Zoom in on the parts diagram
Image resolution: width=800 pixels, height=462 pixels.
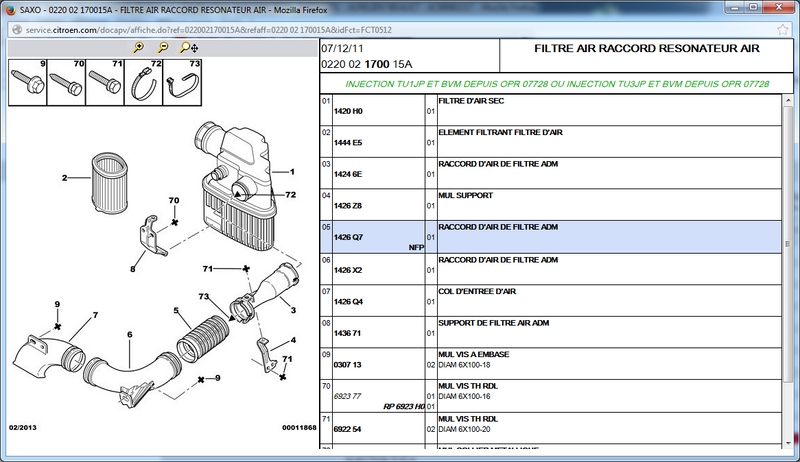(x=138, y=47)
